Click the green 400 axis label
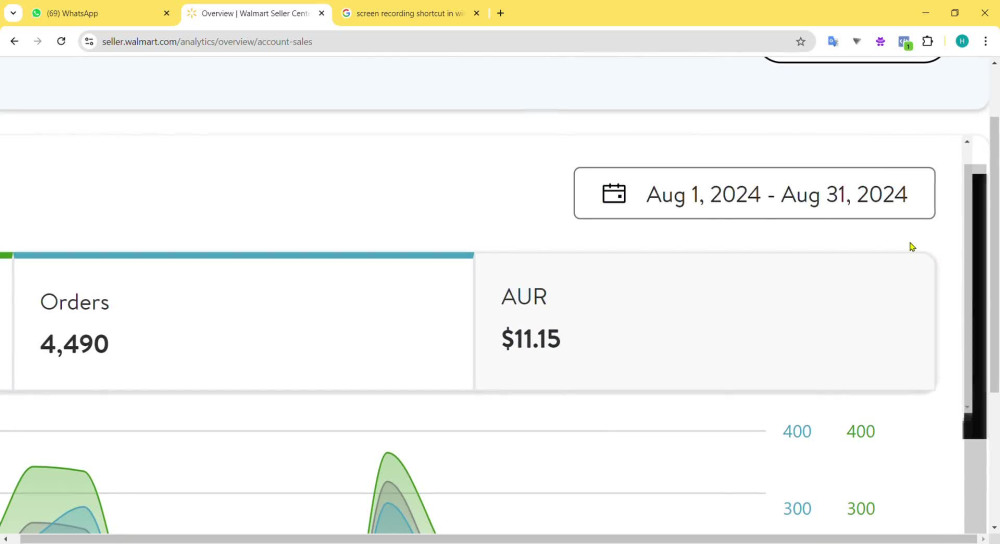The width and height of the screenshot is (1000, 544). coord(860,432)
